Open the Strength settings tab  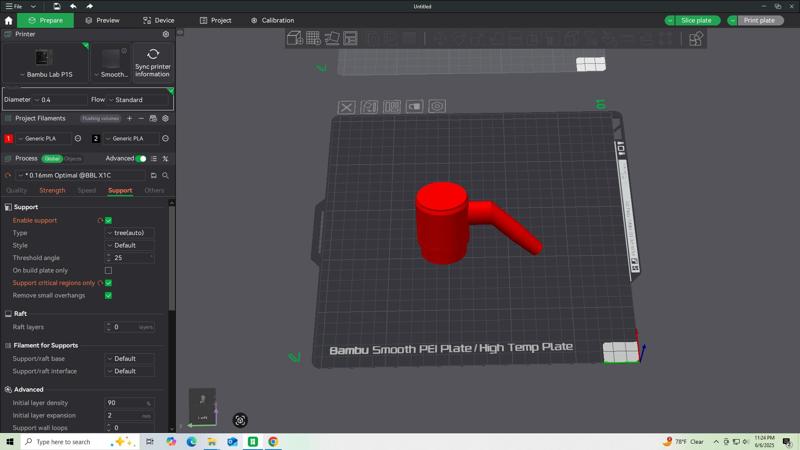click(x=52, y=190)
